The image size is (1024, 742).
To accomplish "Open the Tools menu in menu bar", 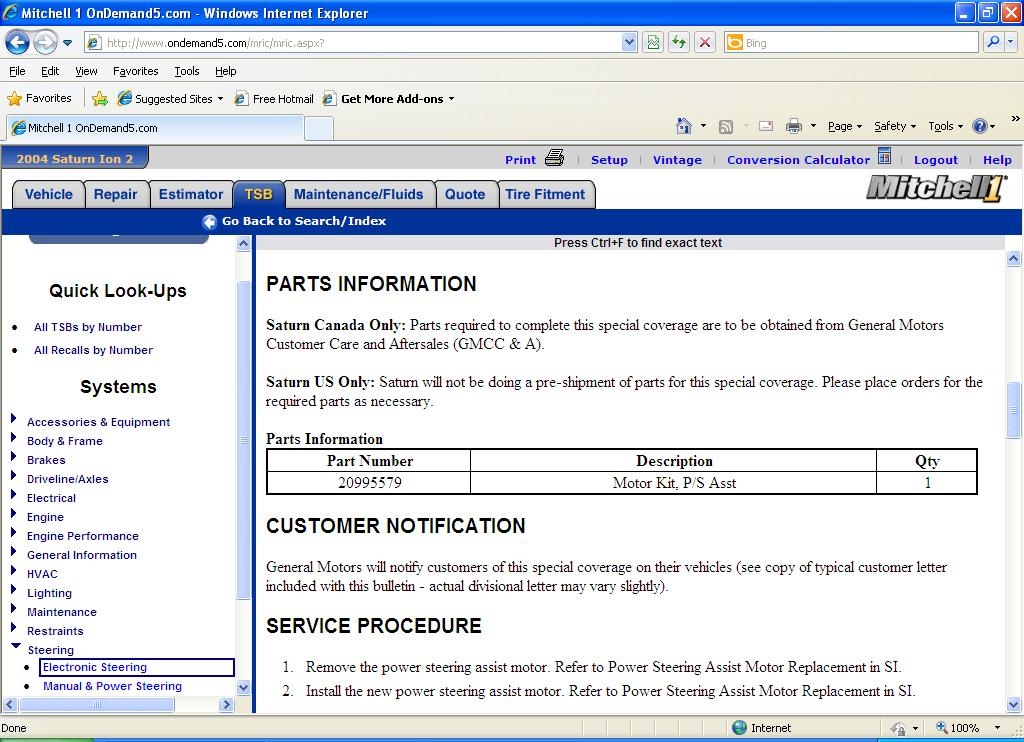I will point(186,71).
